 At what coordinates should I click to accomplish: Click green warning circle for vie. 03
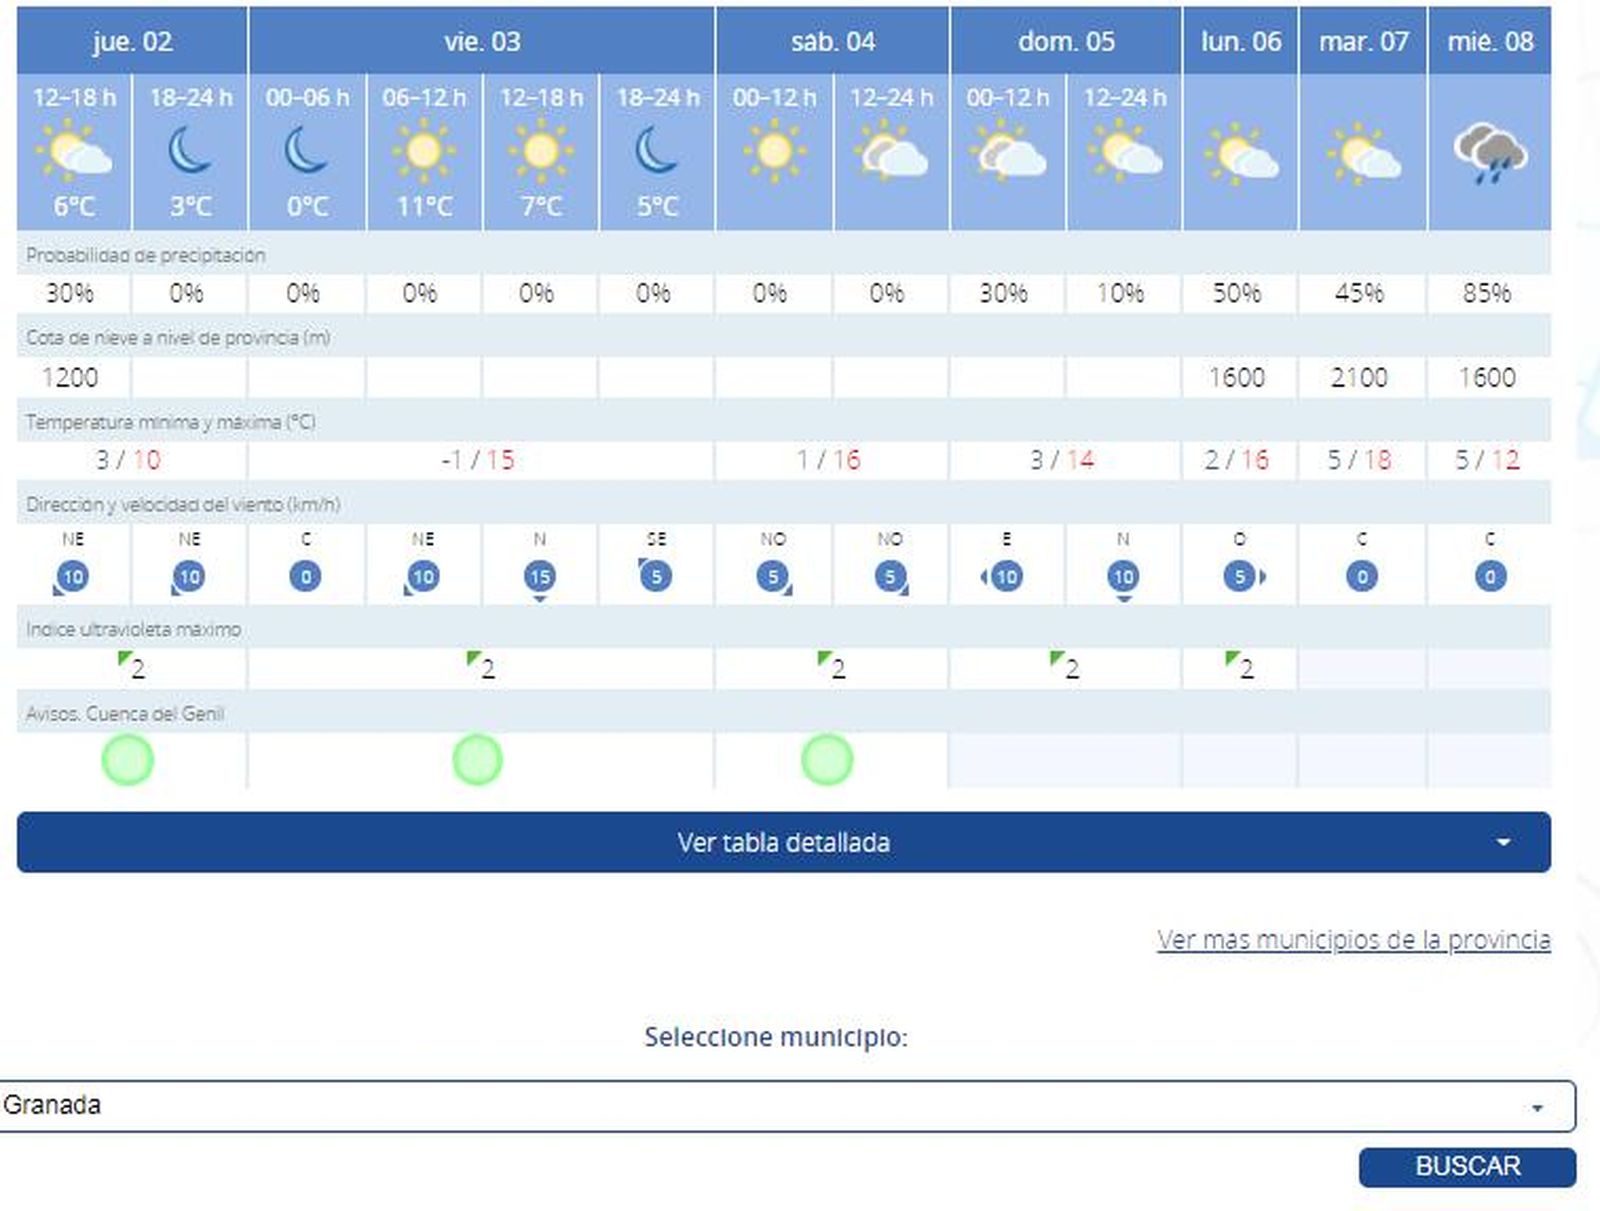tap(477, 760)
